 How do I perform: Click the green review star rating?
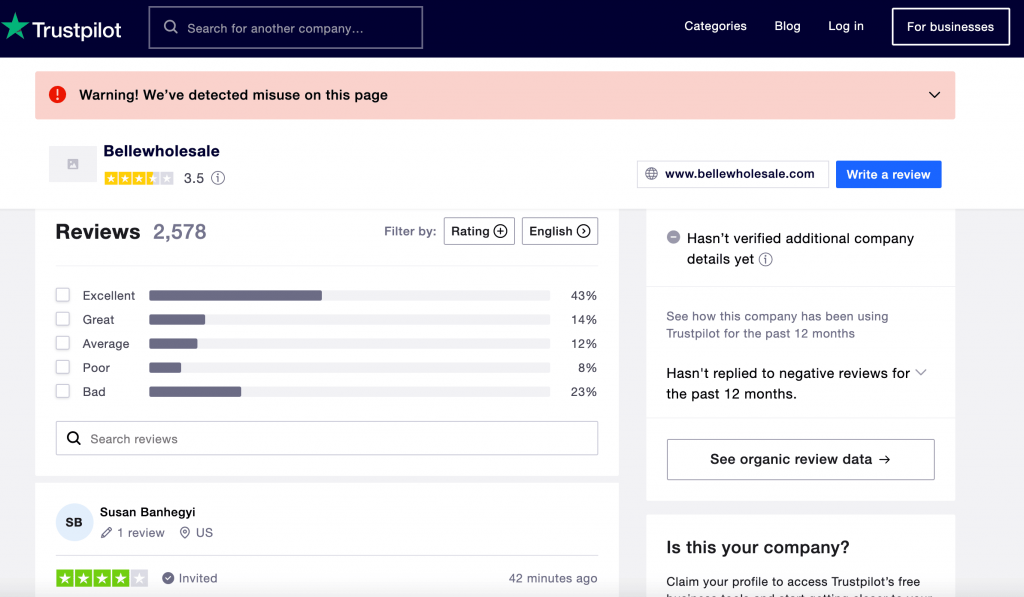[102, 578]
